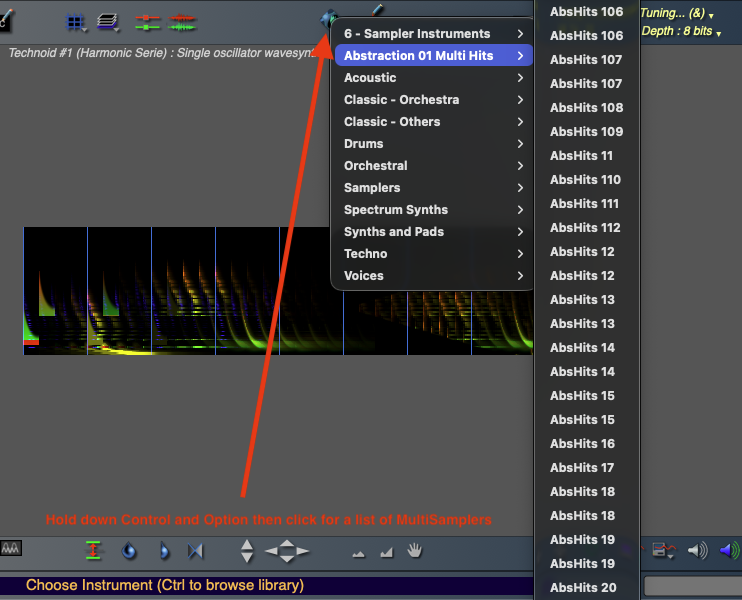The width and height of the screenshot is (742, 600).
Task: Click the Technoid #1 instrument description text
Action: (161, 53)
